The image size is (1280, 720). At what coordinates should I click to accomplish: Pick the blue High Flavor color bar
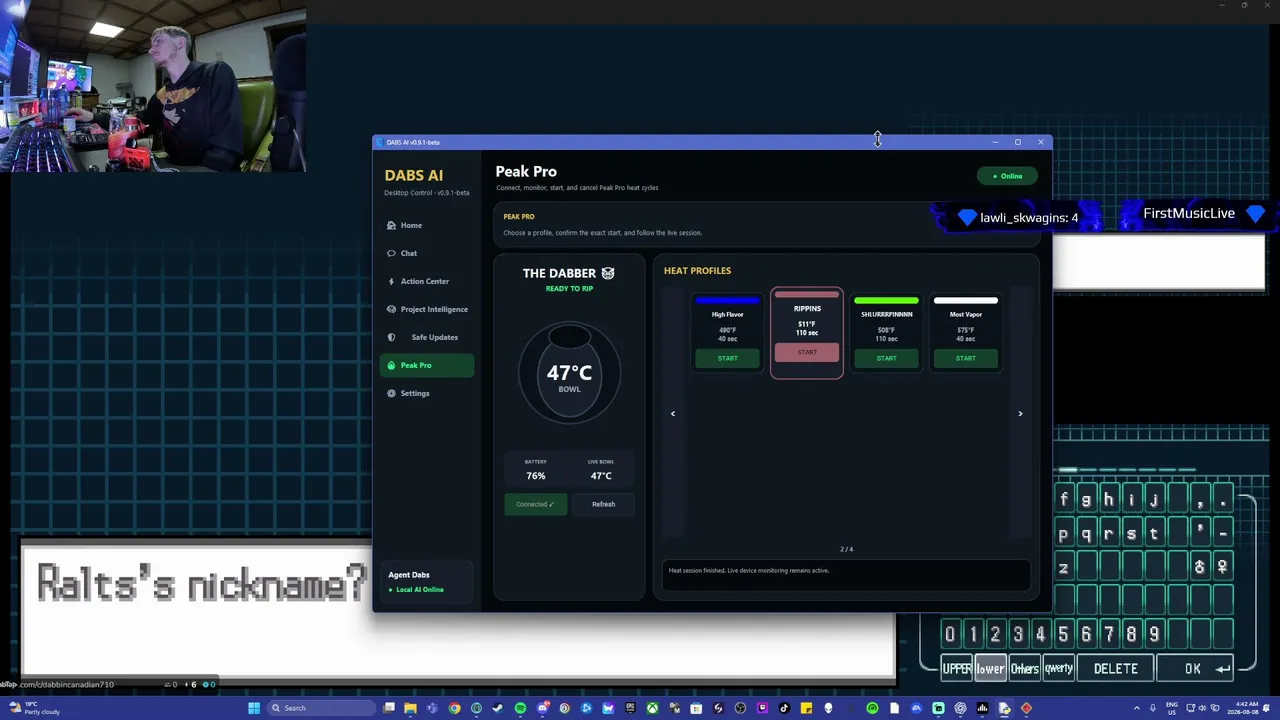click(x=728, y=300)
